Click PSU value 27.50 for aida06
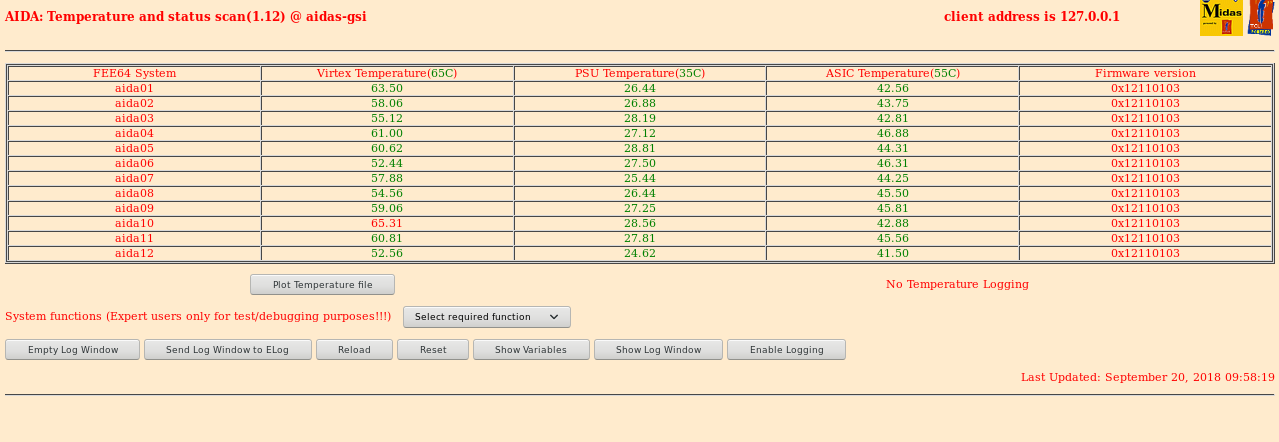The height and width of the screenshot is (442, 1279). pyautogui.click(x=640, y=163)
